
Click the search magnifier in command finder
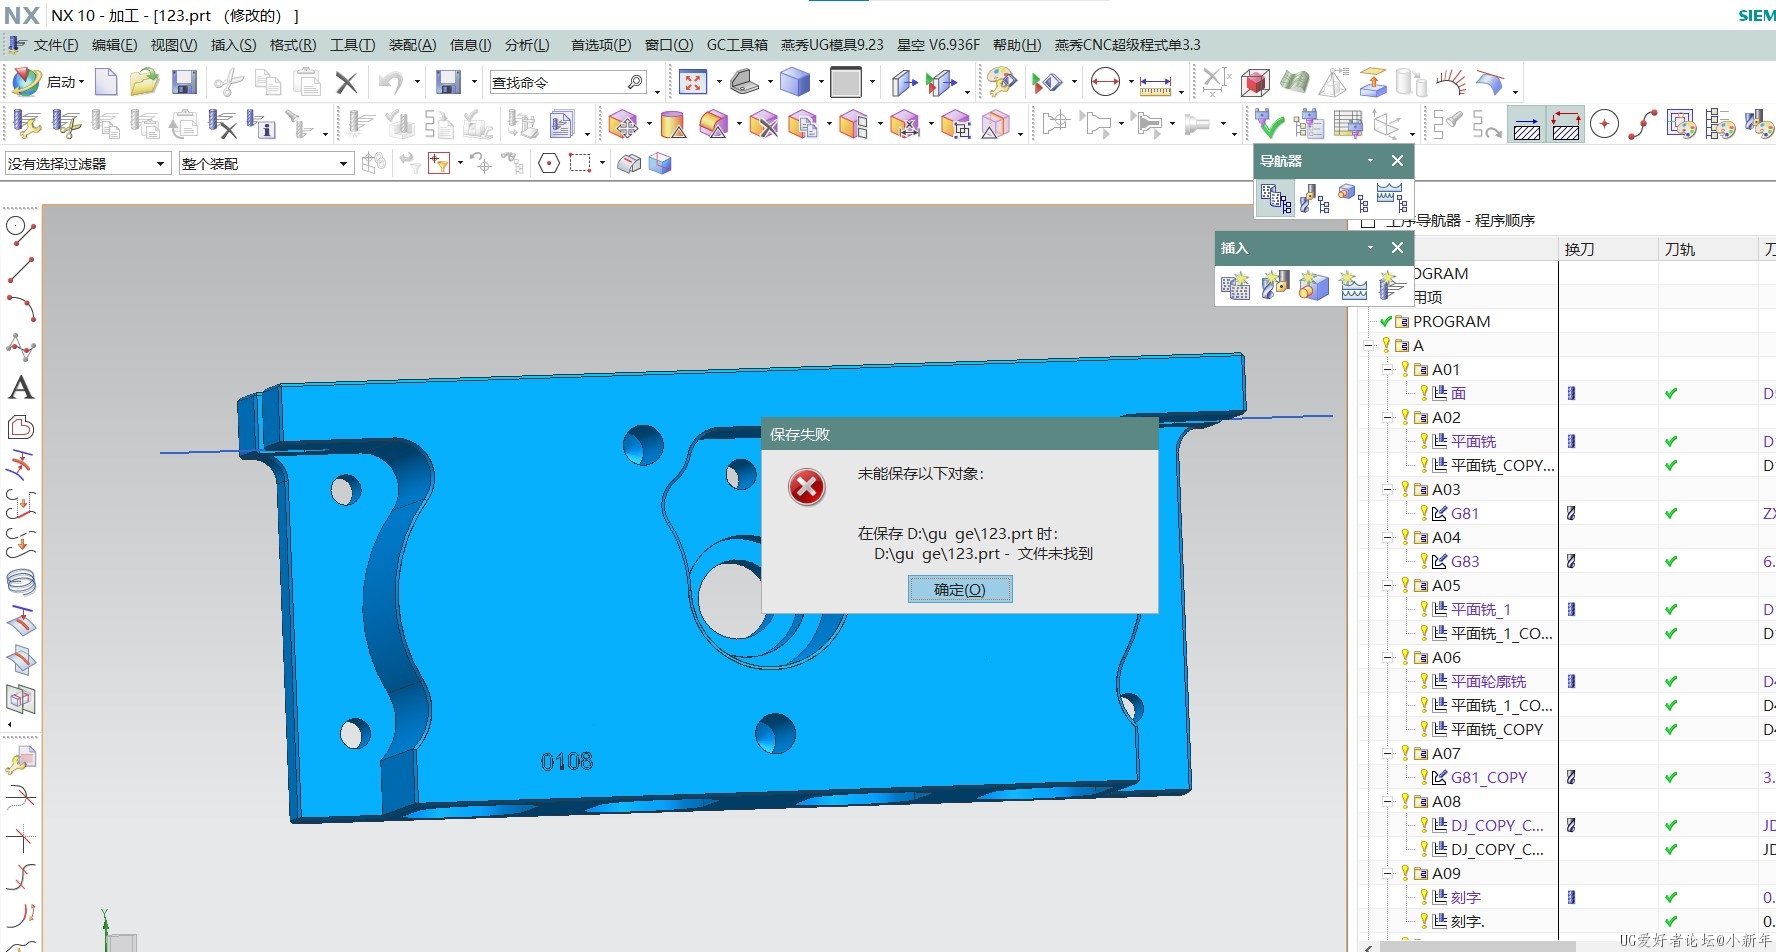635,82
